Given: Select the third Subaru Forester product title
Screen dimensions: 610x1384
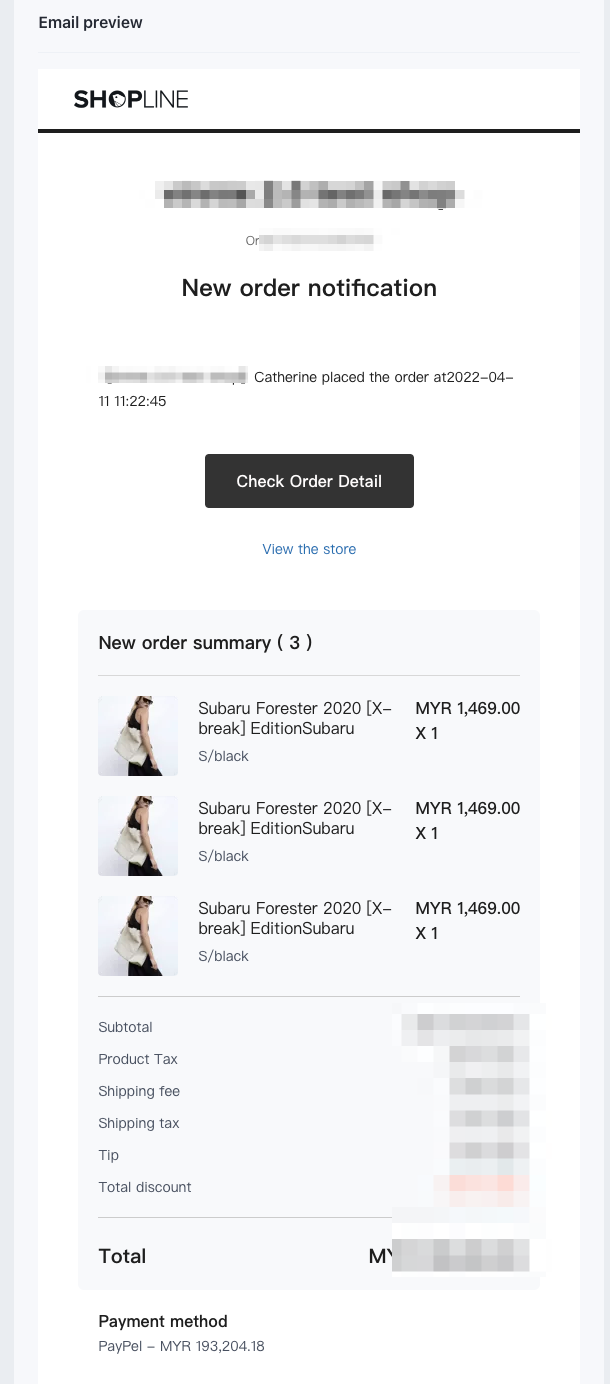Looking at the screenshot, I should pos(295,918).
